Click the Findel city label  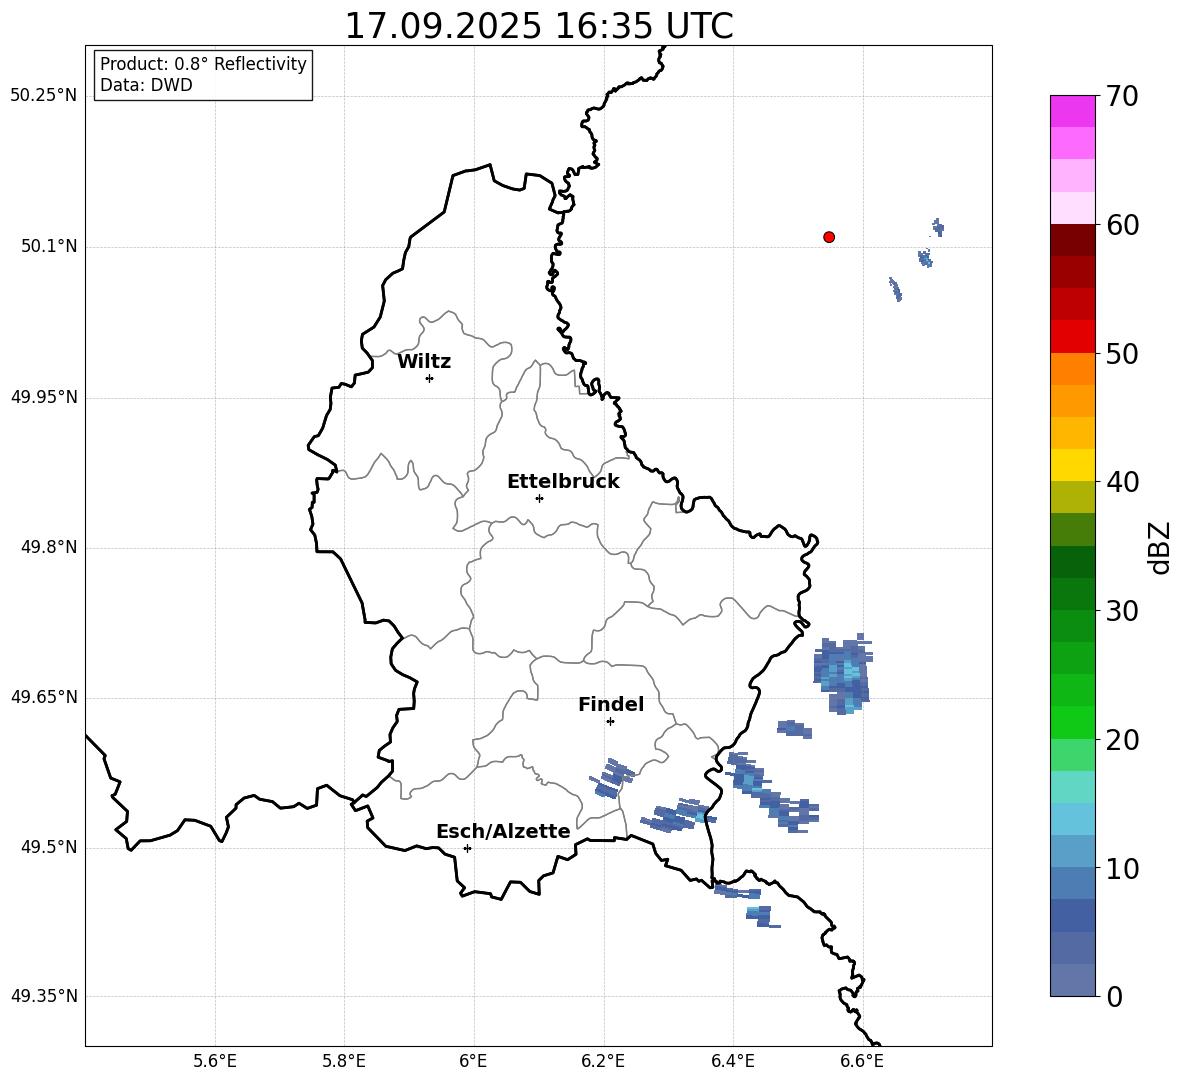click(x=611, y=704)
